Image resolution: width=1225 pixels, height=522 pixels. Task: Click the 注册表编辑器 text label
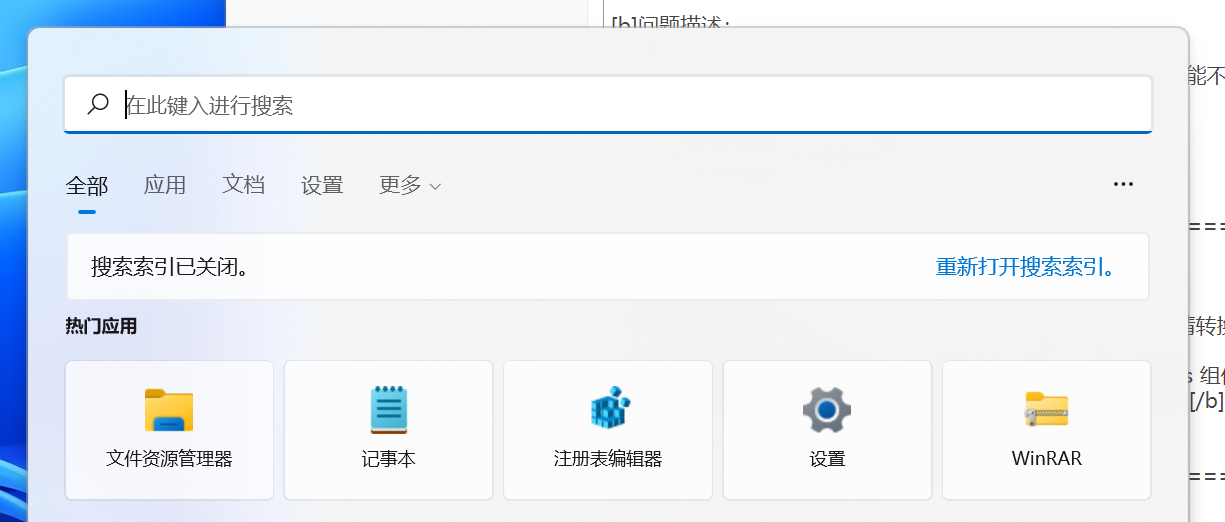[x=608, y=459]
